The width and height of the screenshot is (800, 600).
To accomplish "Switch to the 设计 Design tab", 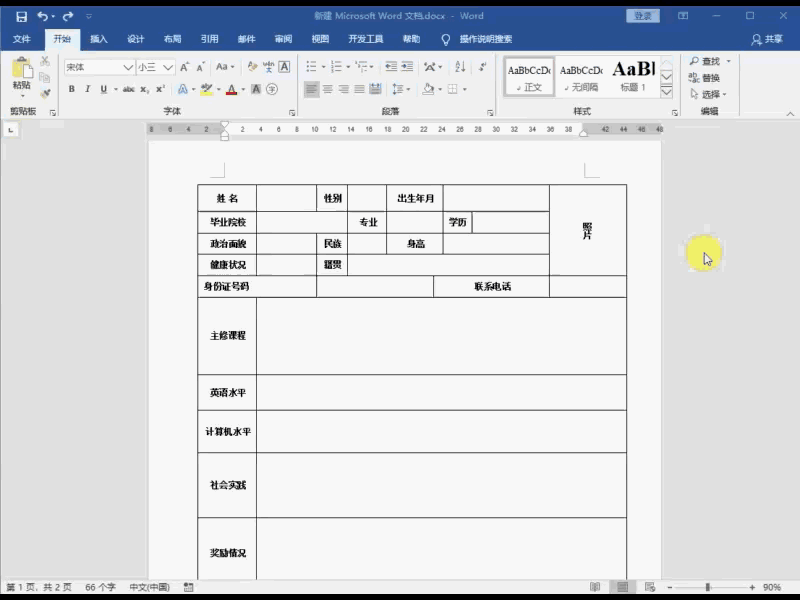I will click(x=135, y=39).
